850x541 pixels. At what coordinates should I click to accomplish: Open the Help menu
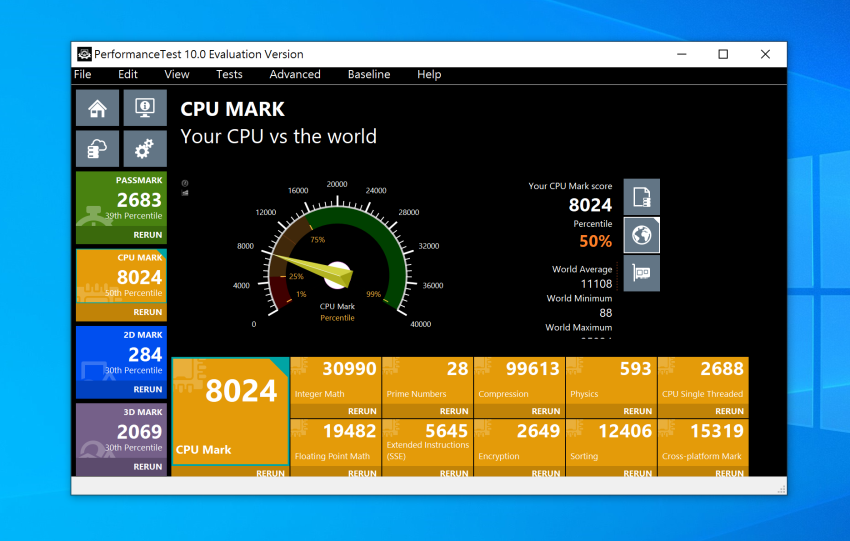(429, 74)
